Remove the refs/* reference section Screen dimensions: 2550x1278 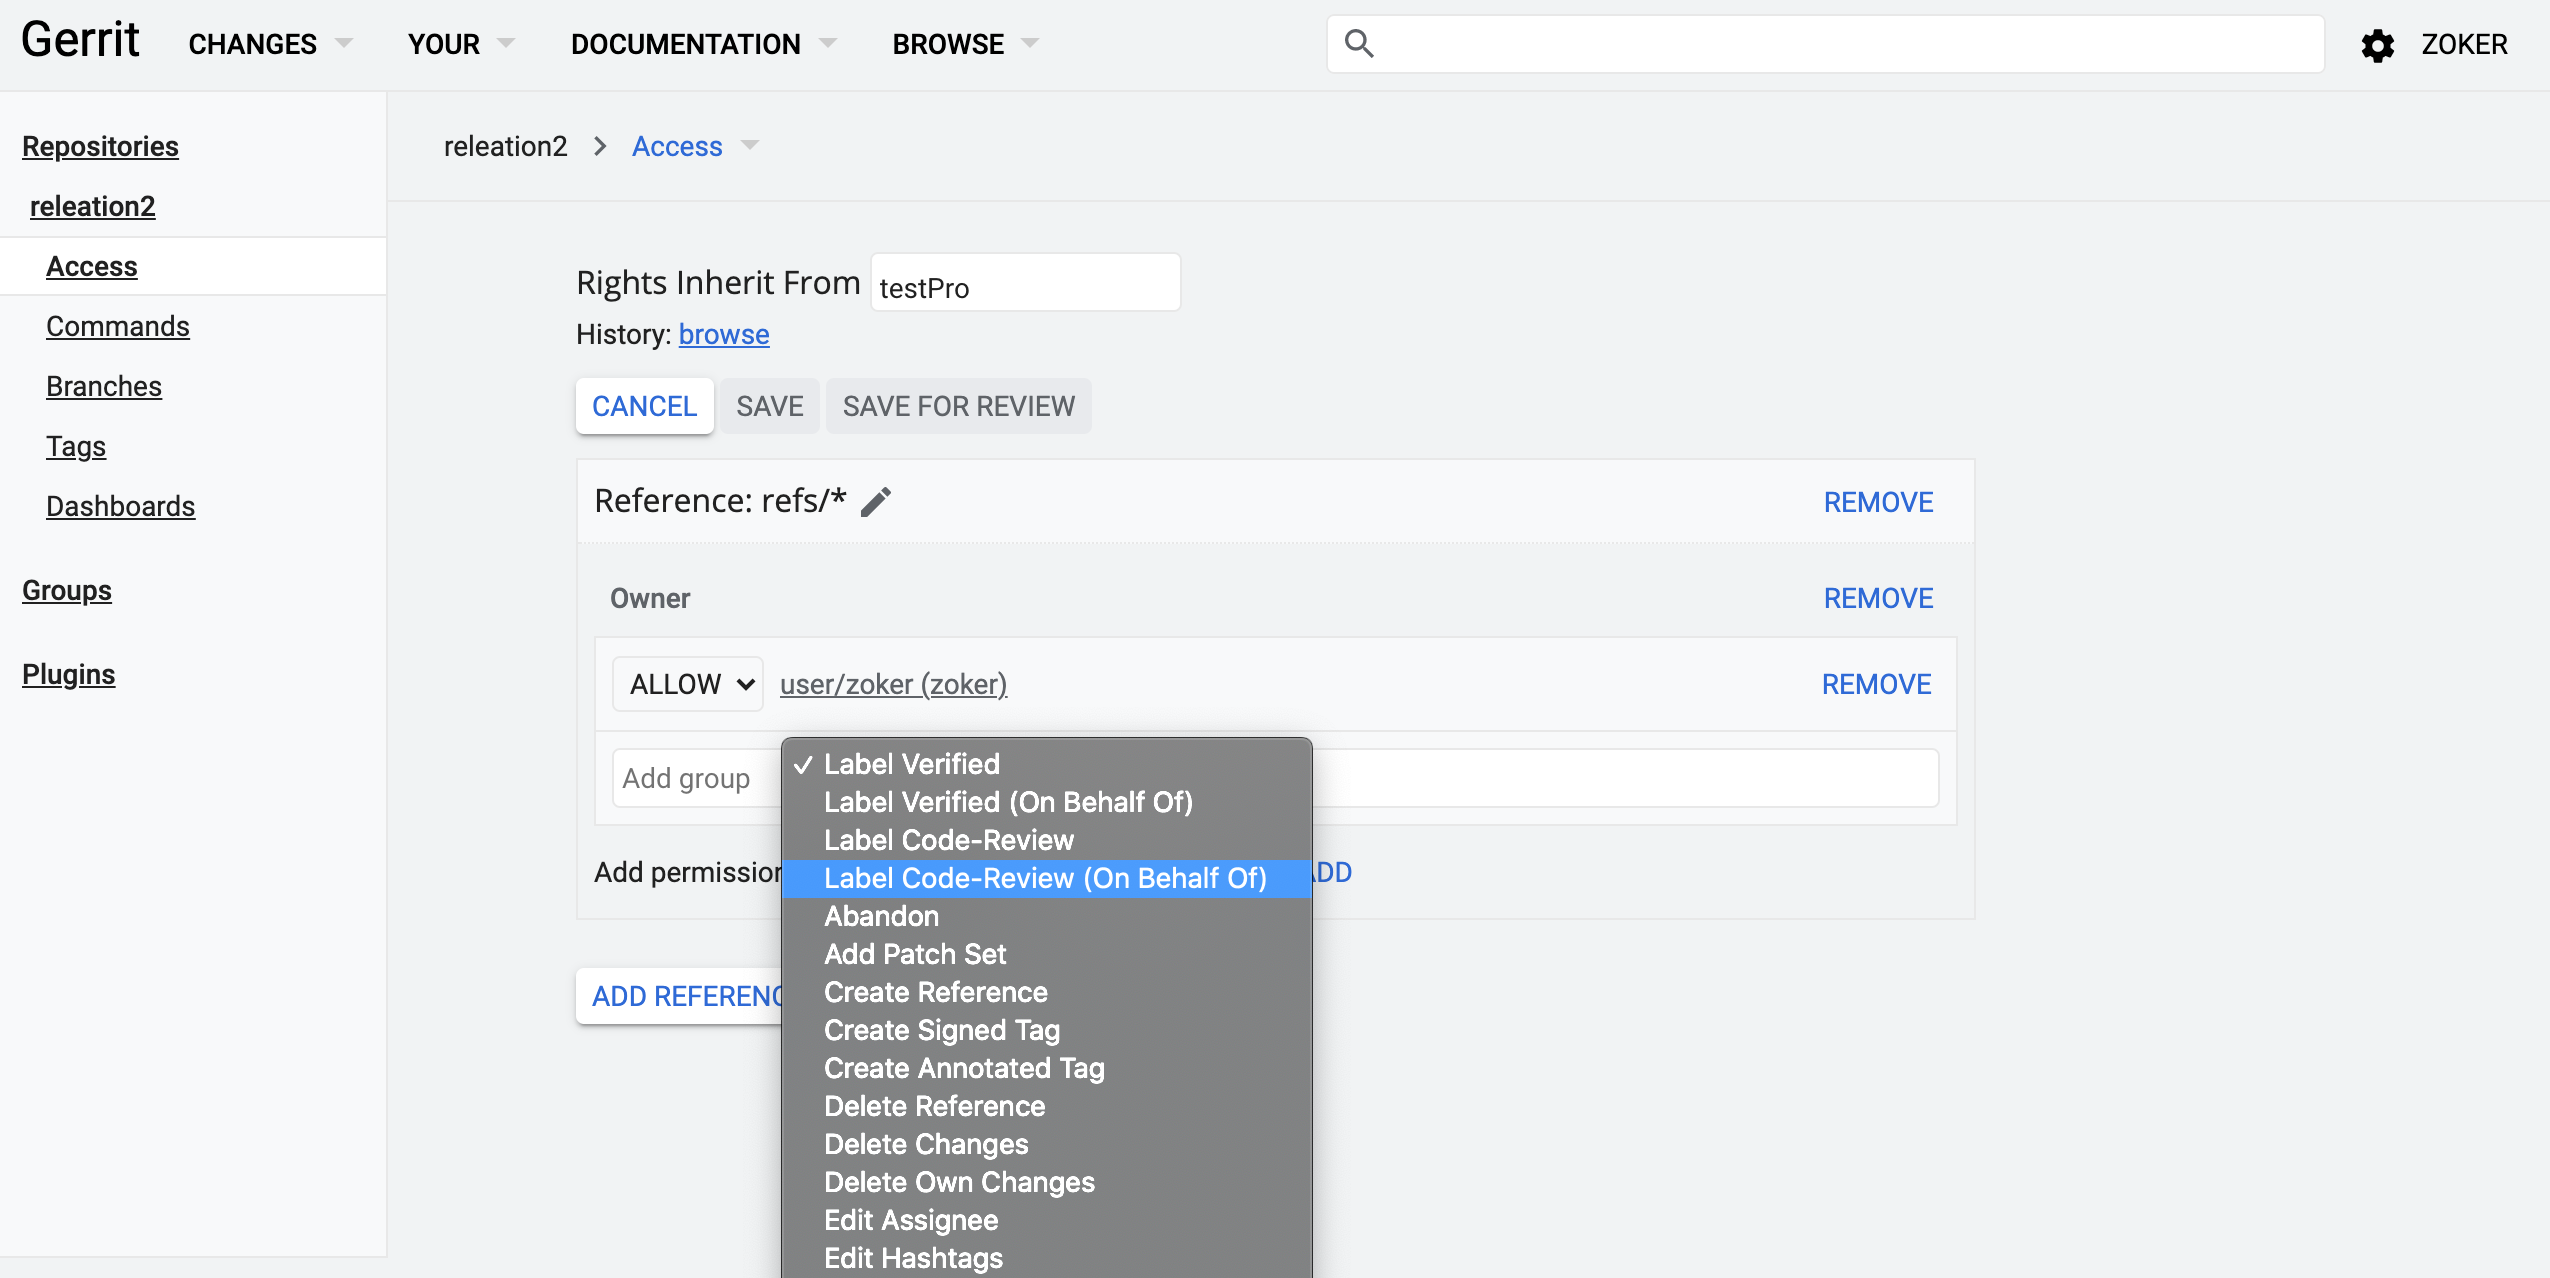(1878, 502)
